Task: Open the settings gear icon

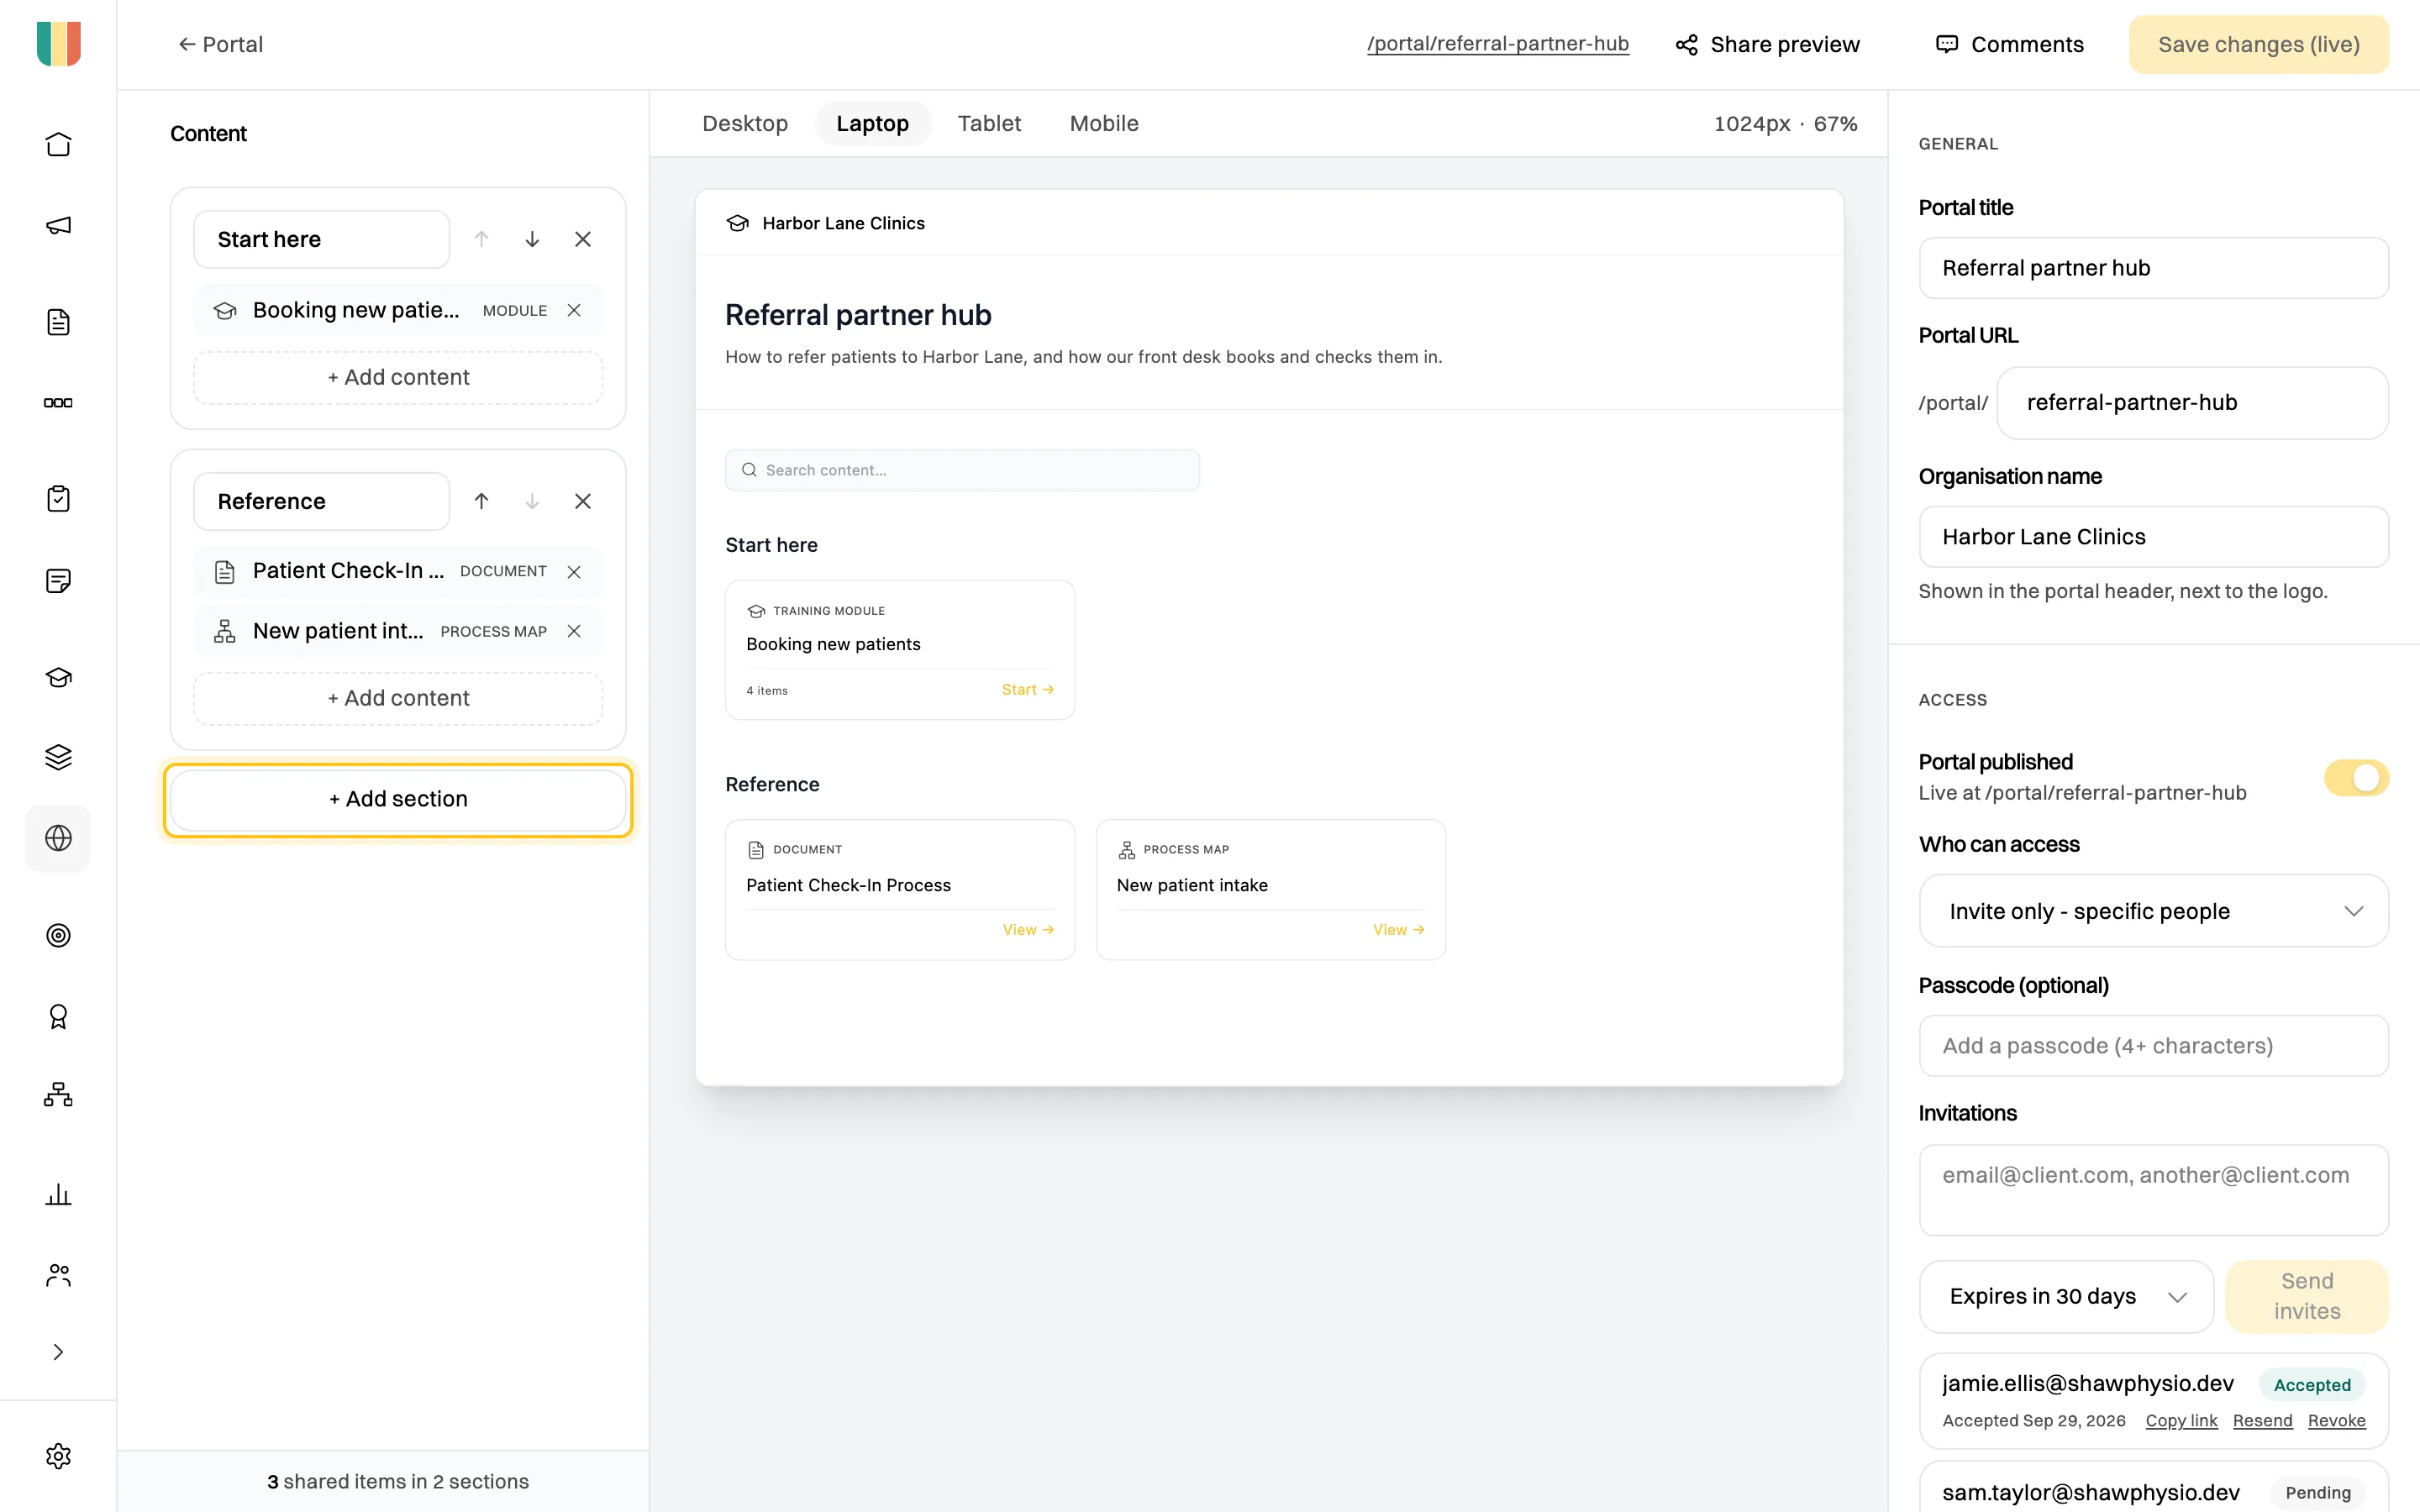Action: (58, 1456)
